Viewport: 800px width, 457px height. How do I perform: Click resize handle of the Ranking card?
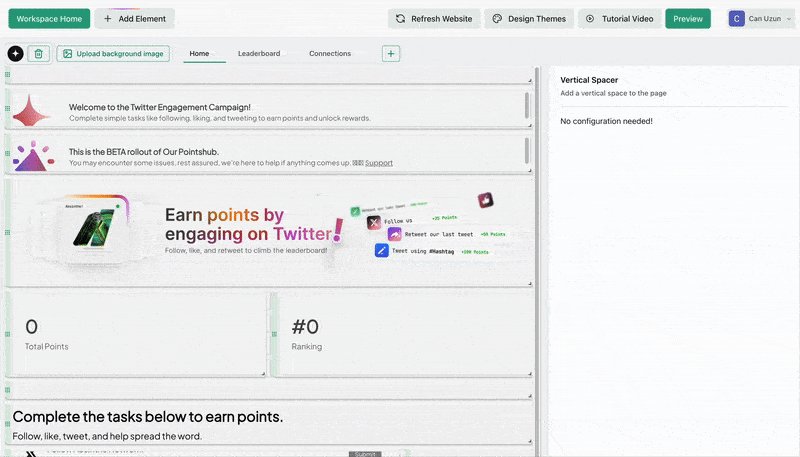point(530,374)
